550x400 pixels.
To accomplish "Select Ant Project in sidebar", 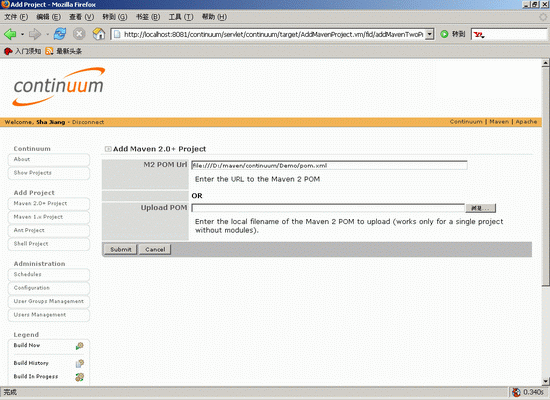I will click(49, 231).
